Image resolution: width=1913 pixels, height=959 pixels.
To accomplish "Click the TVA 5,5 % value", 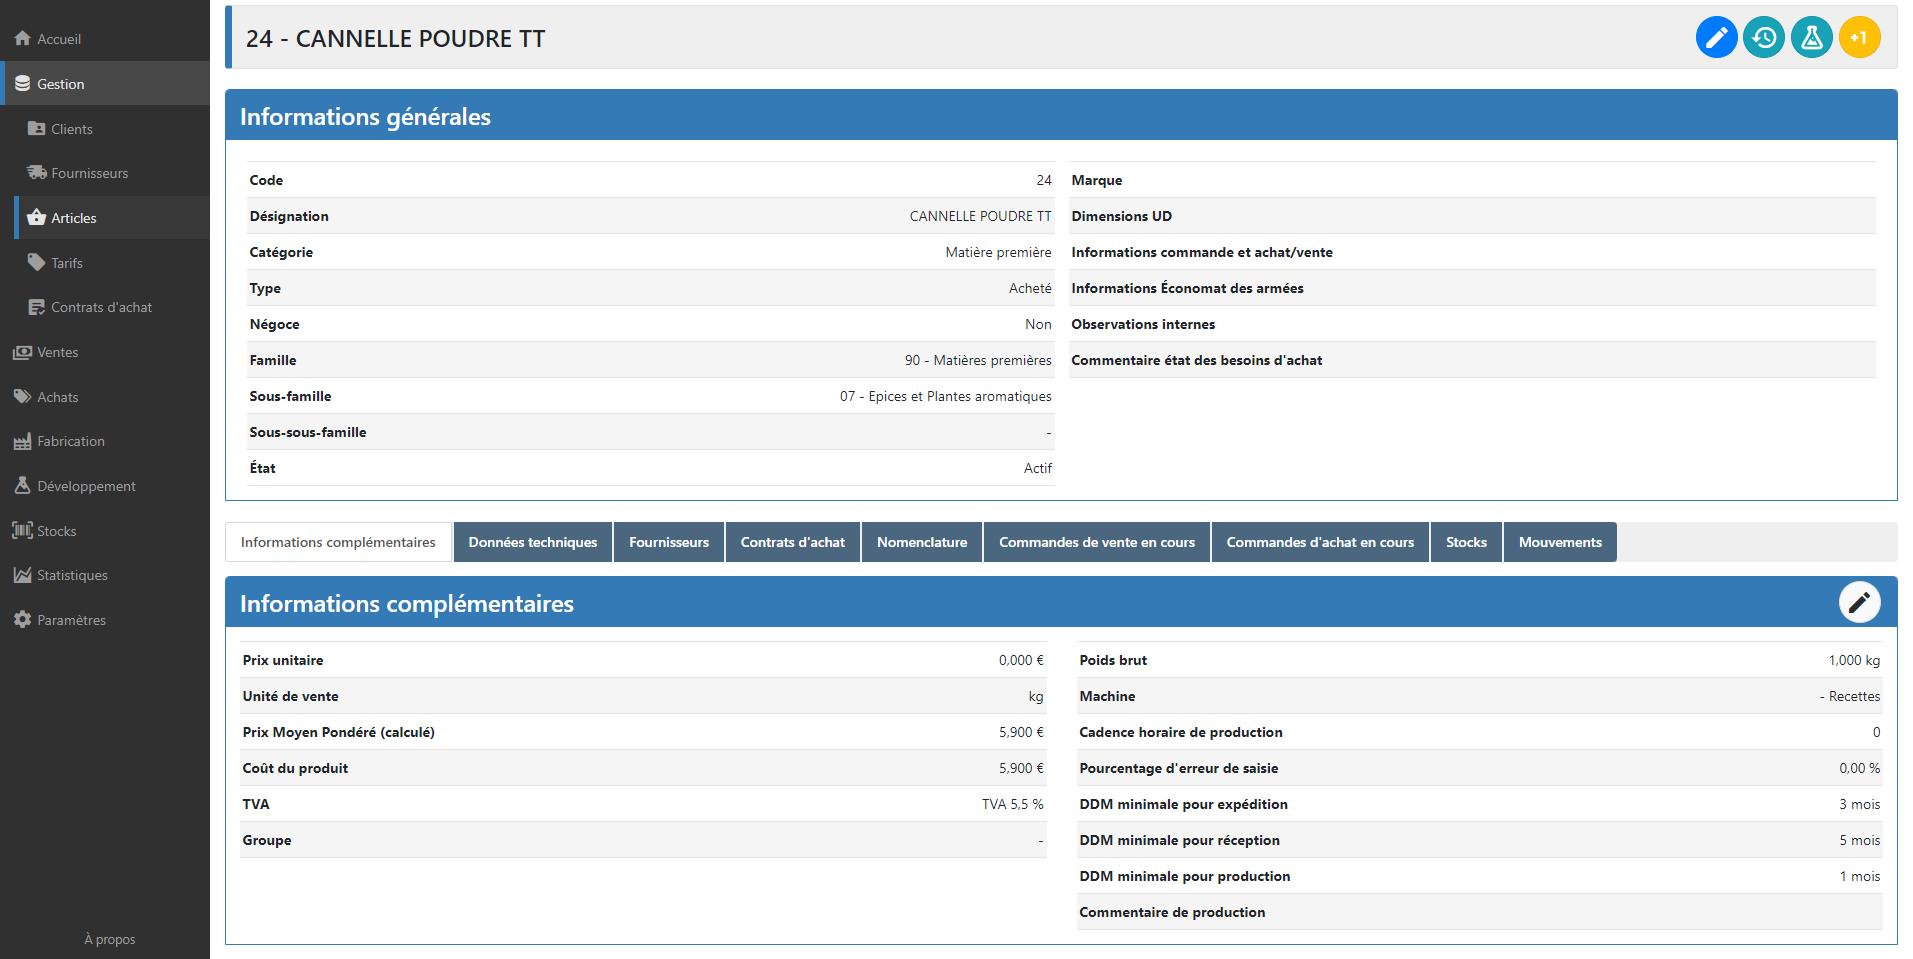I will coord(1012,804).
